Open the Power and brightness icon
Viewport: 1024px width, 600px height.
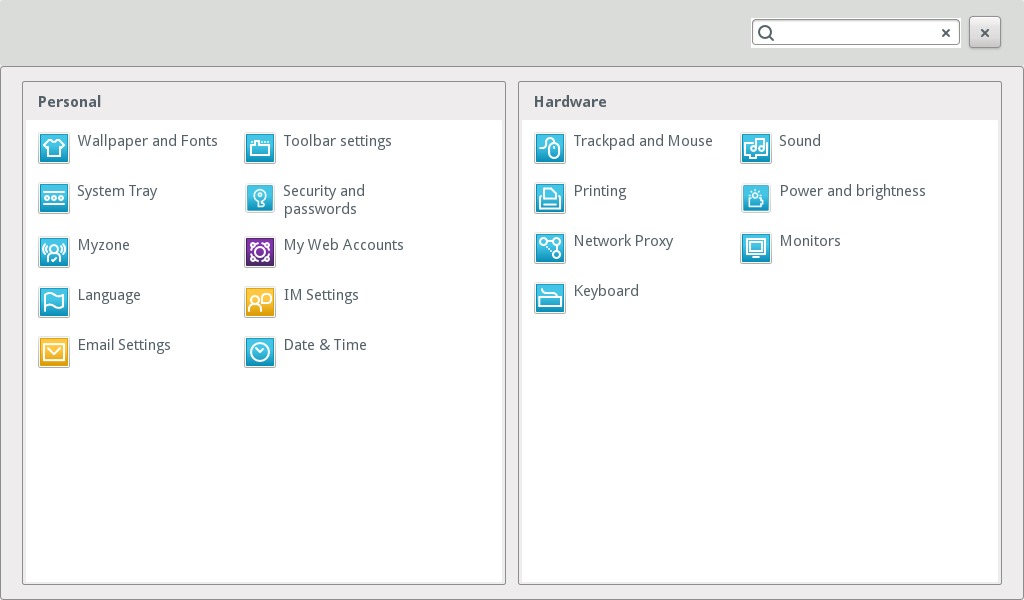point(756,198)
